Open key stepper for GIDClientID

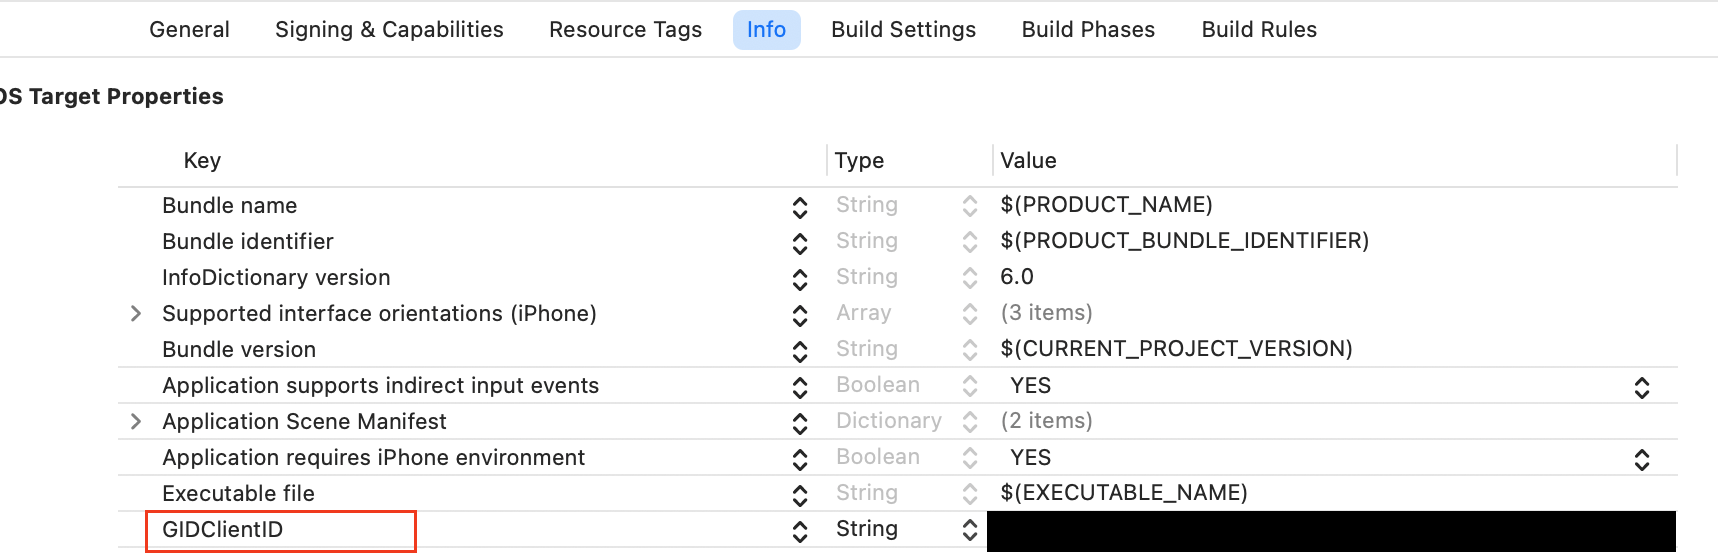800,531
